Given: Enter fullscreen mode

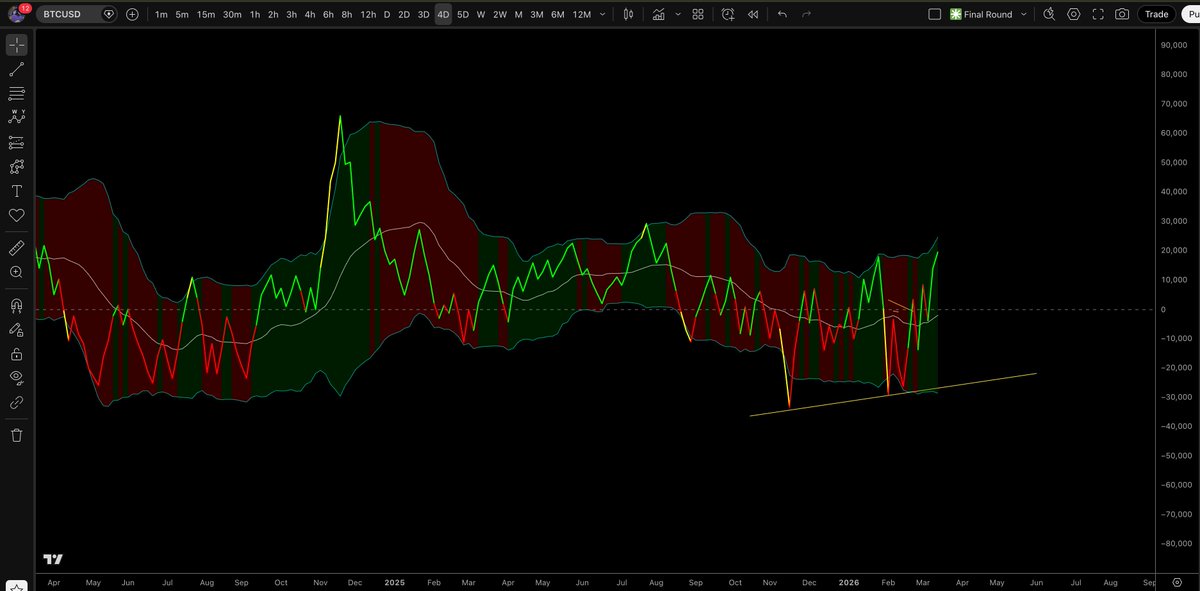Looking at the screenshot, I should 1098,14.
